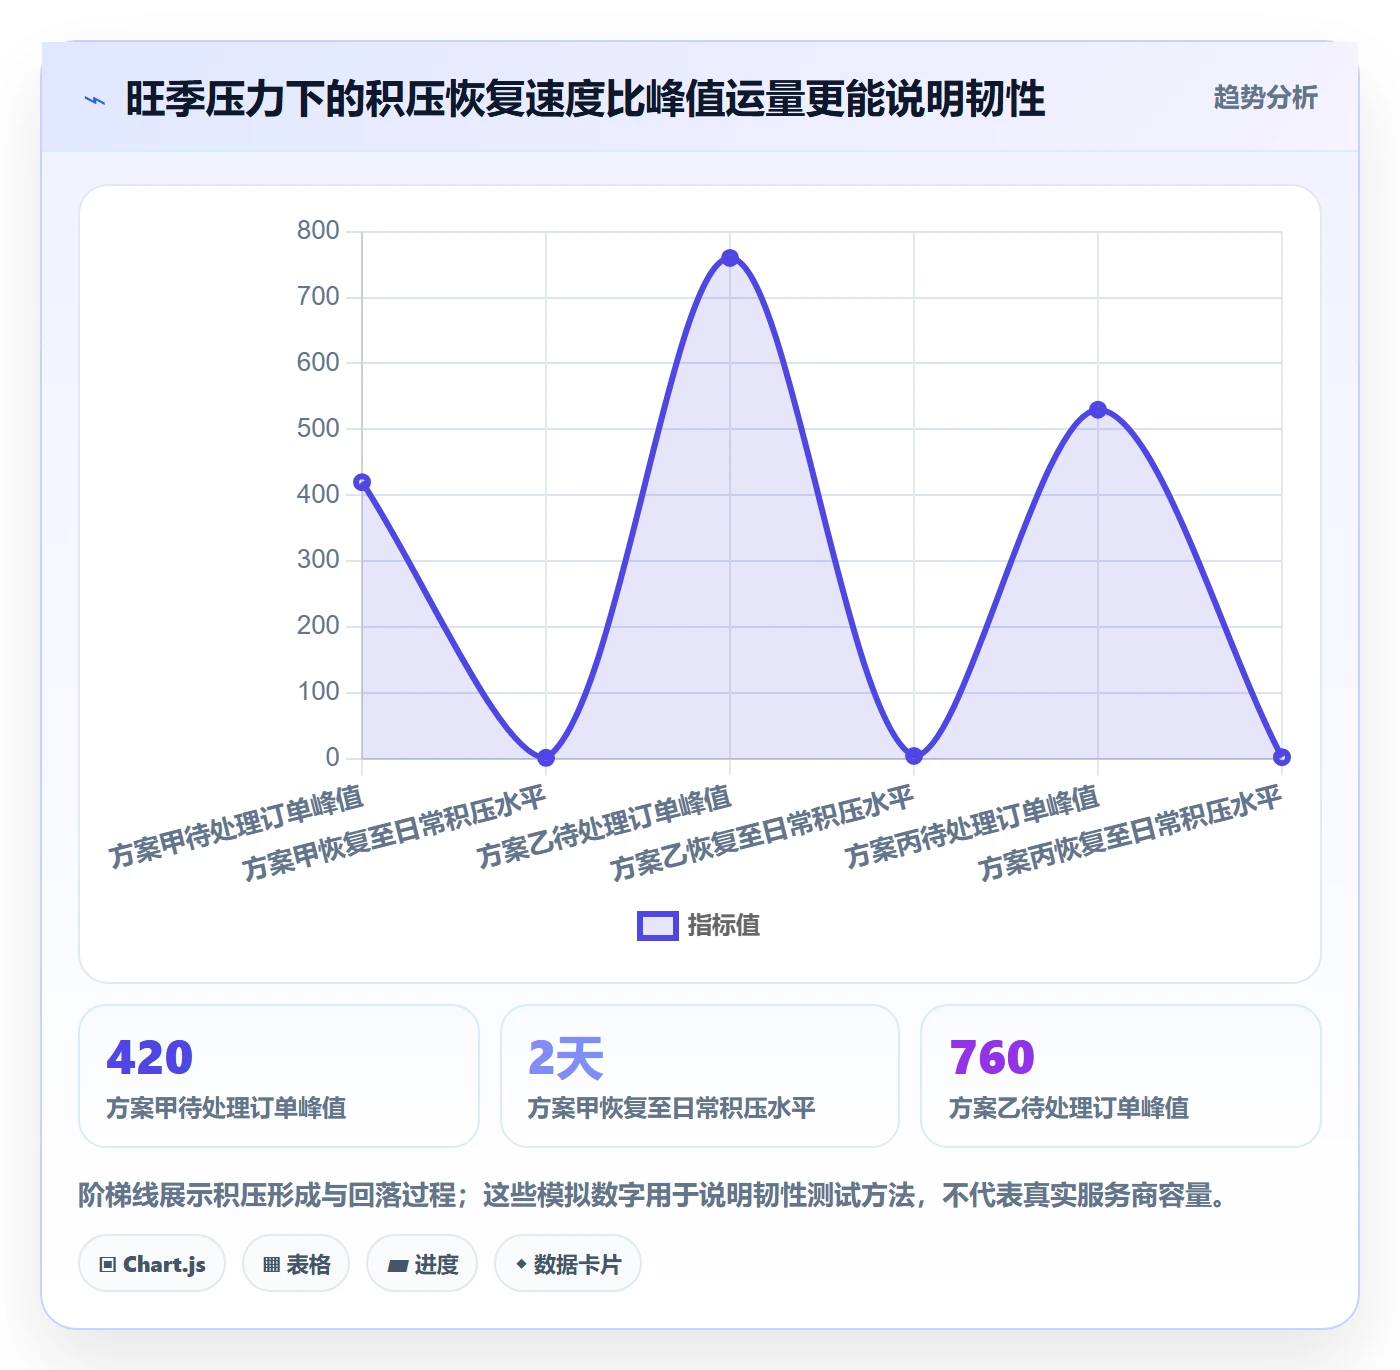Viewport: 1400px width, 1370px height.
Task: Select the 方案丙待处理订单峰值 data point on the line
Action: pos(1098,410)
